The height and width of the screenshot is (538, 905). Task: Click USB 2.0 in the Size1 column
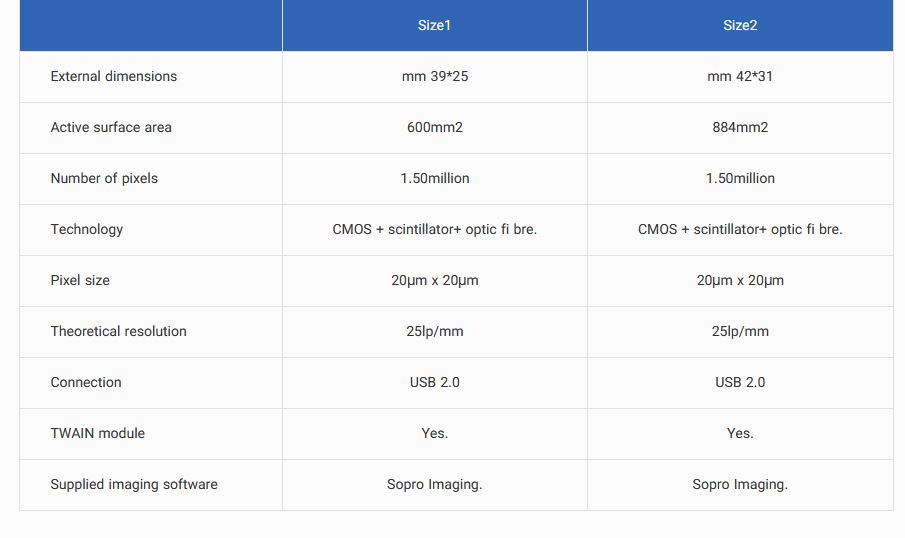(434, 382)
